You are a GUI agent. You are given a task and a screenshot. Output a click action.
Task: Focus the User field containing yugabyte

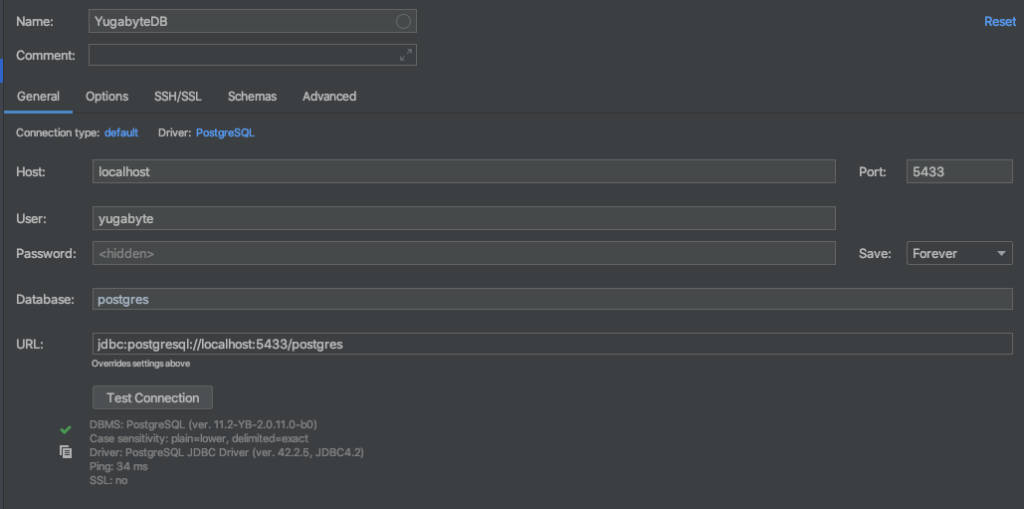click(x=464, y=218)
